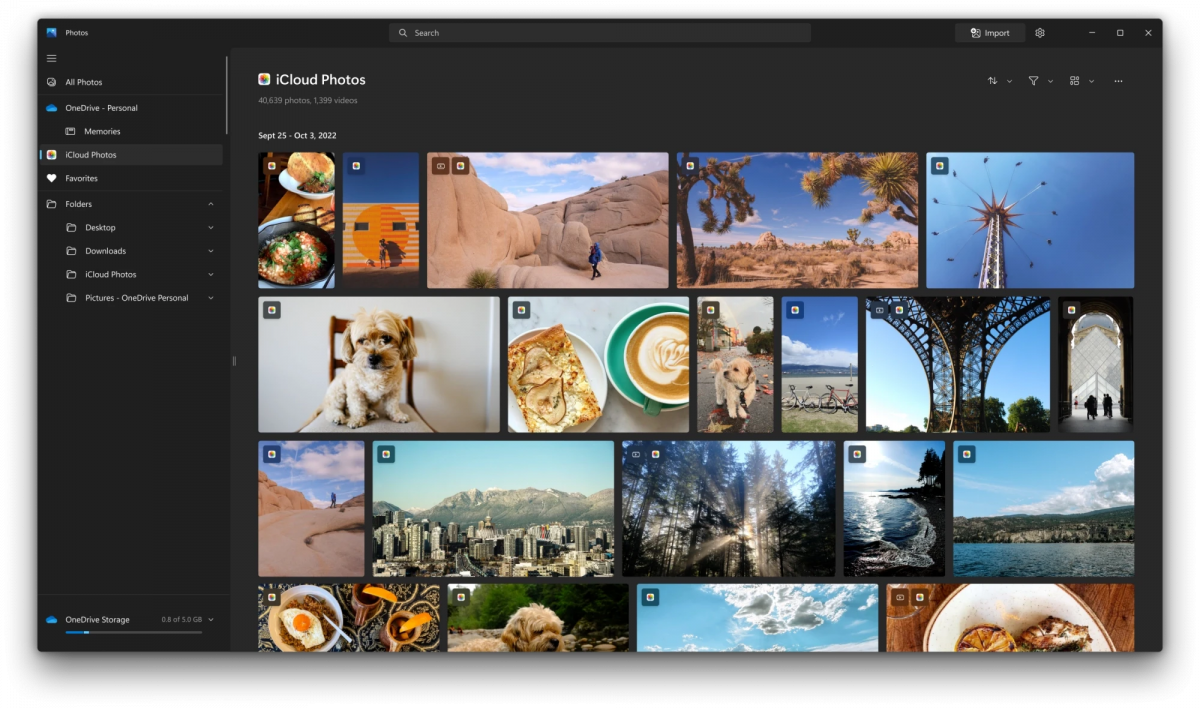The image size is (1200, 708).
Task: Open the filter dropdown arrow
Action: 1051,81
